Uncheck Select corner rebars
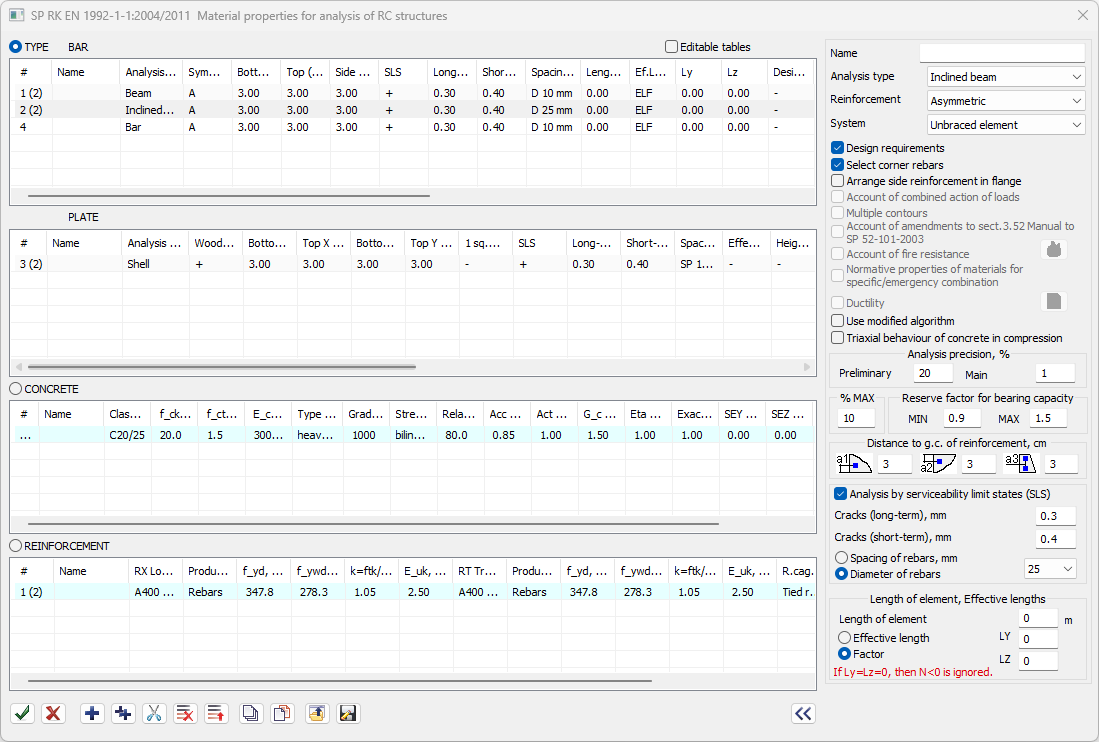Image resolution: width=1099 pixels, height=742 pixels. pyautogui.click(x=838, y=165)
